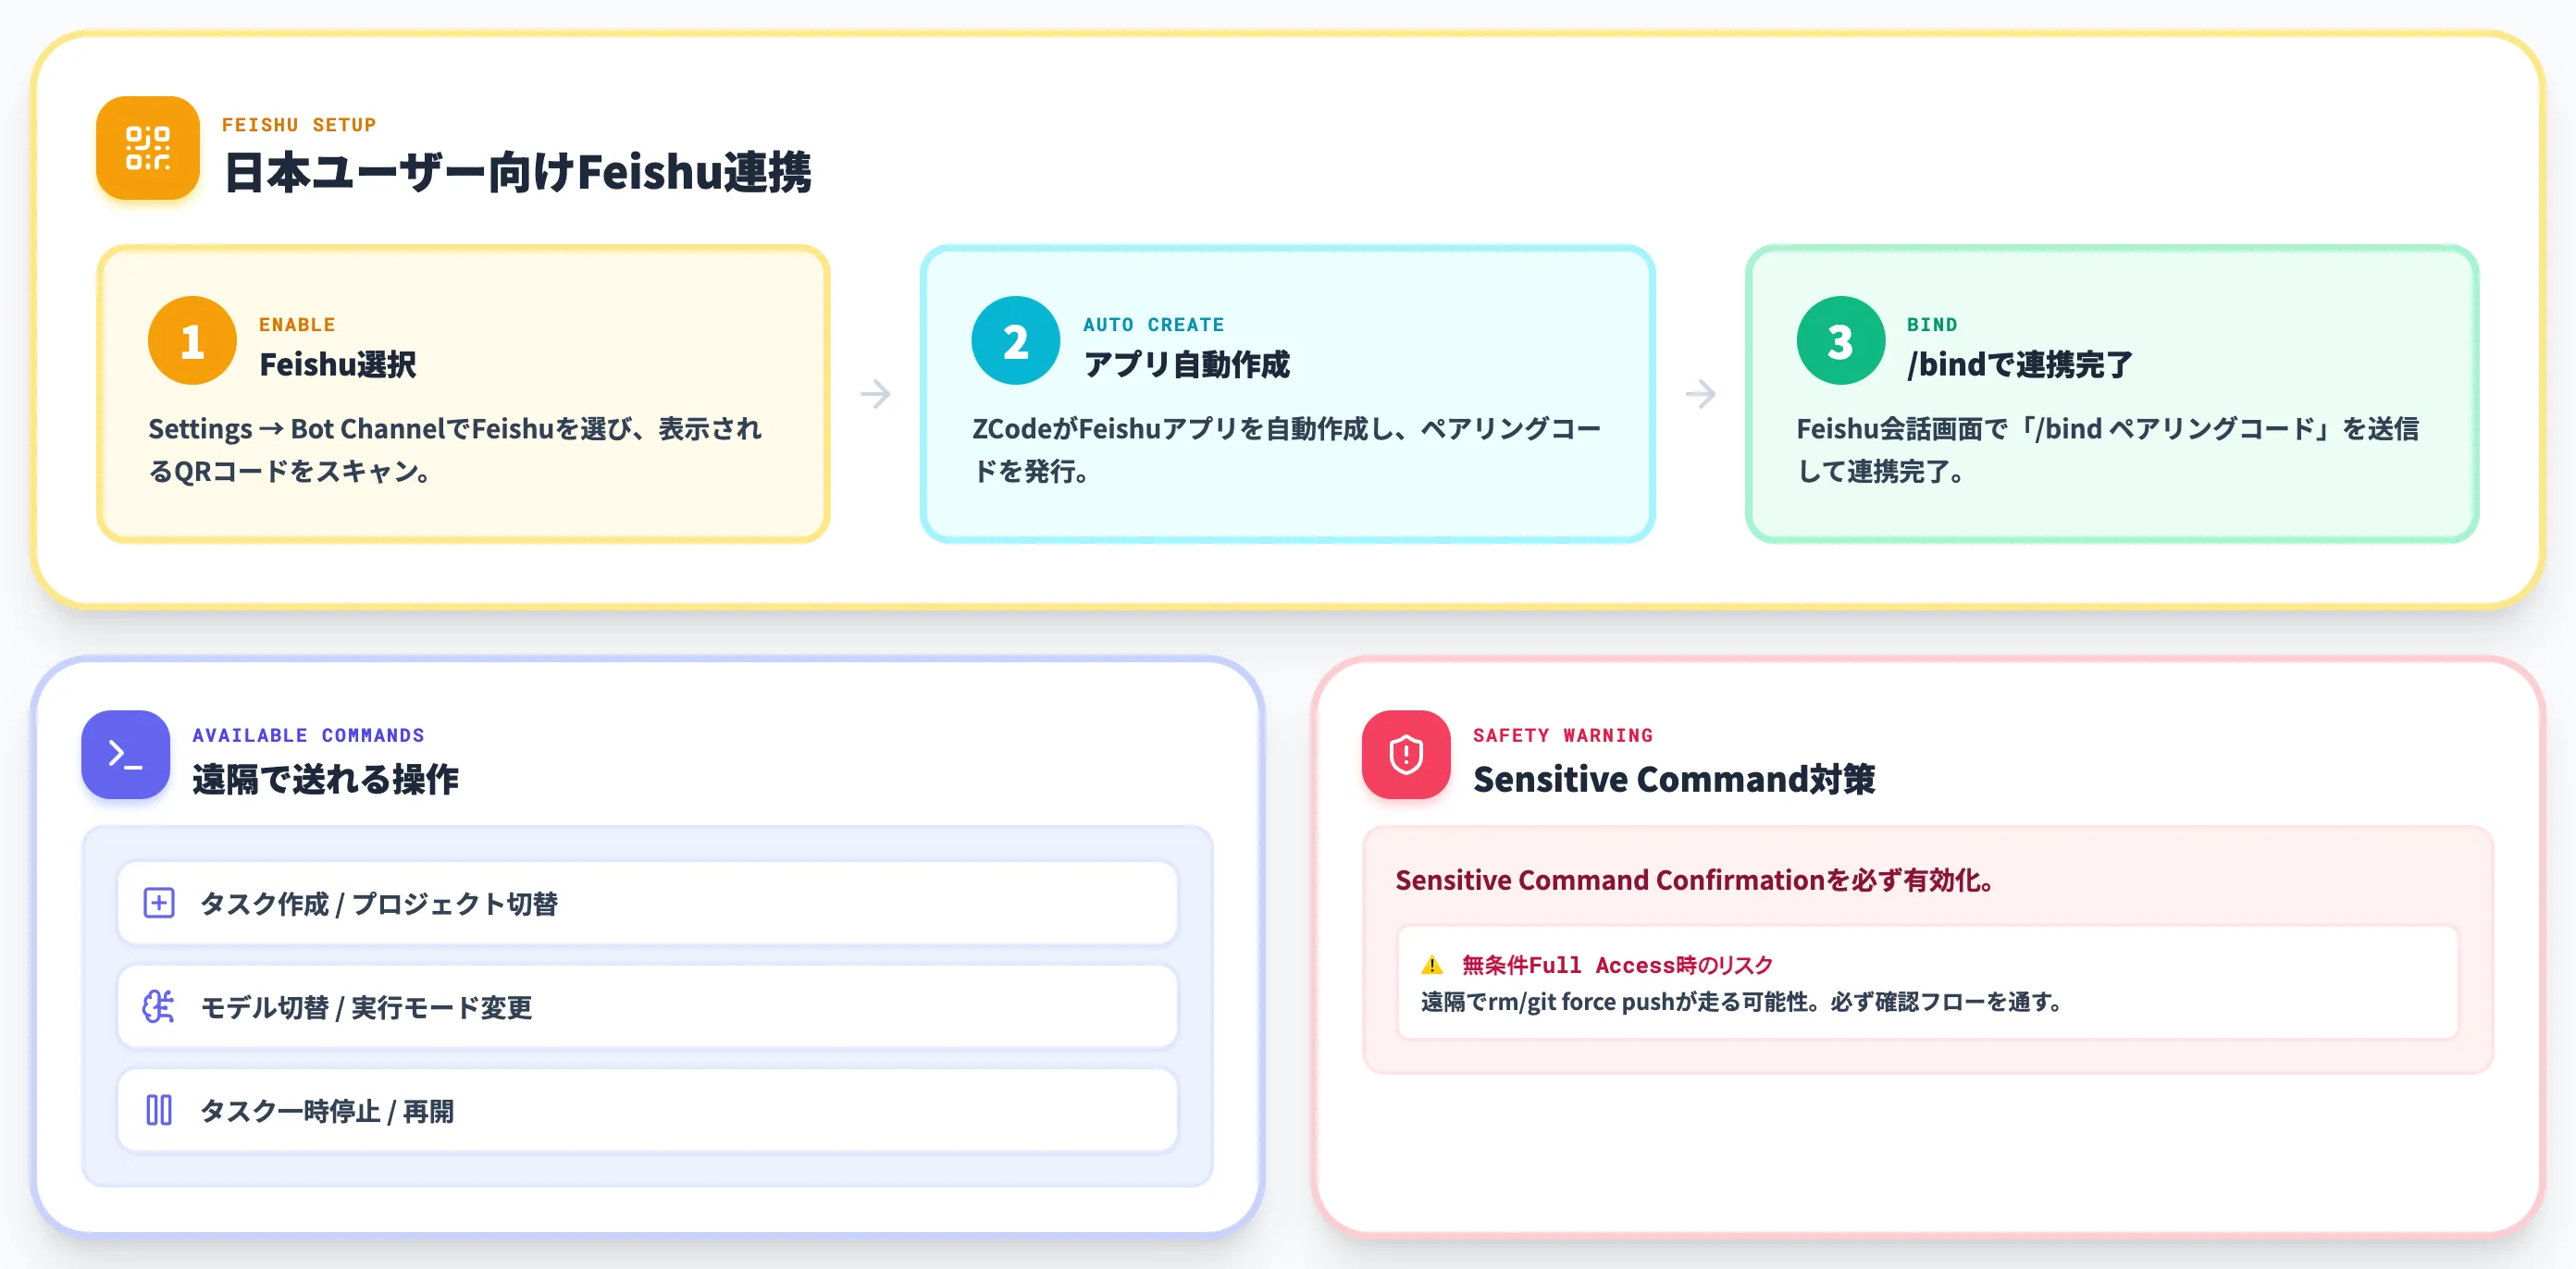Click the BIND label in step 3
This screenshot has width=2576, height=1269.
1932,325
